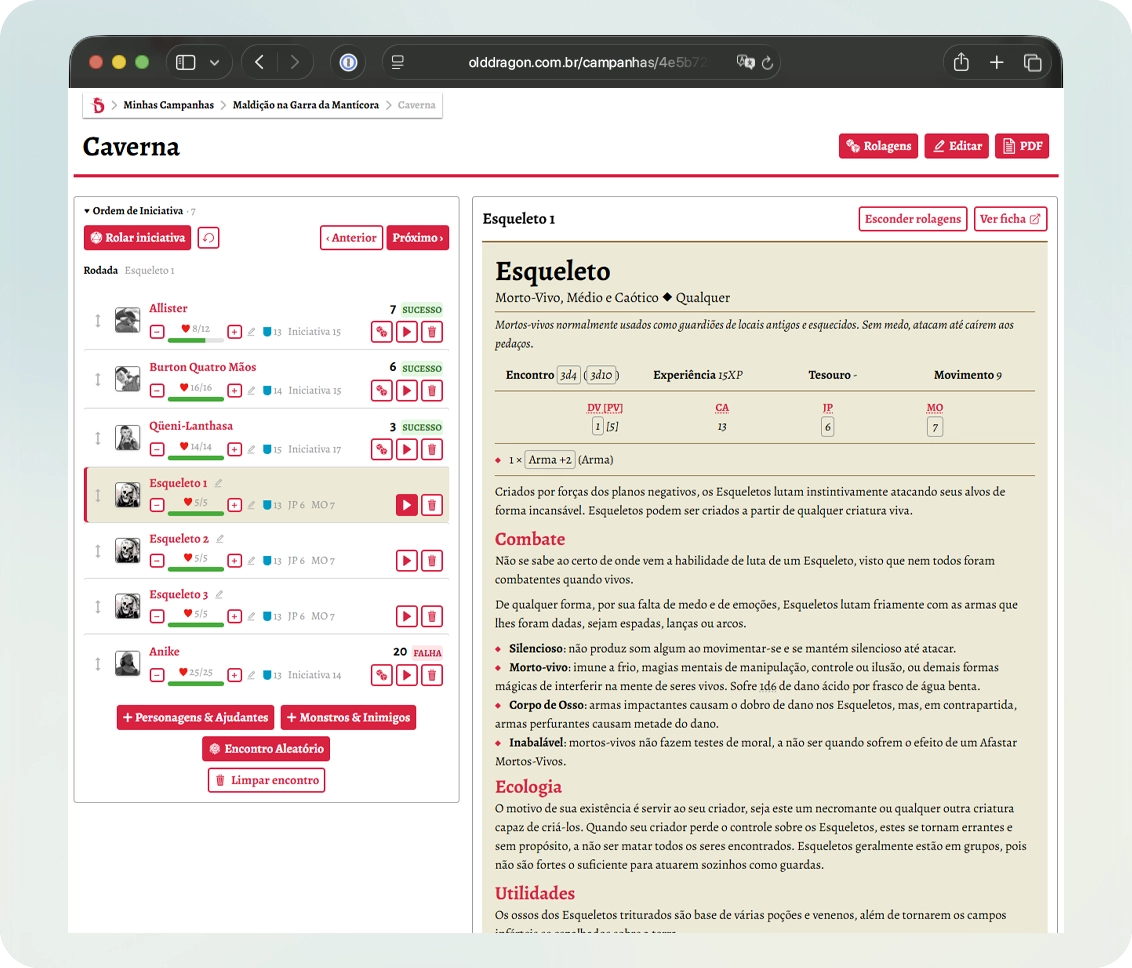Remove Burton Quatro Mãos with trash icon
Image resolution: width=1132 pixels, height=968 pixels.
coord(432,391)
